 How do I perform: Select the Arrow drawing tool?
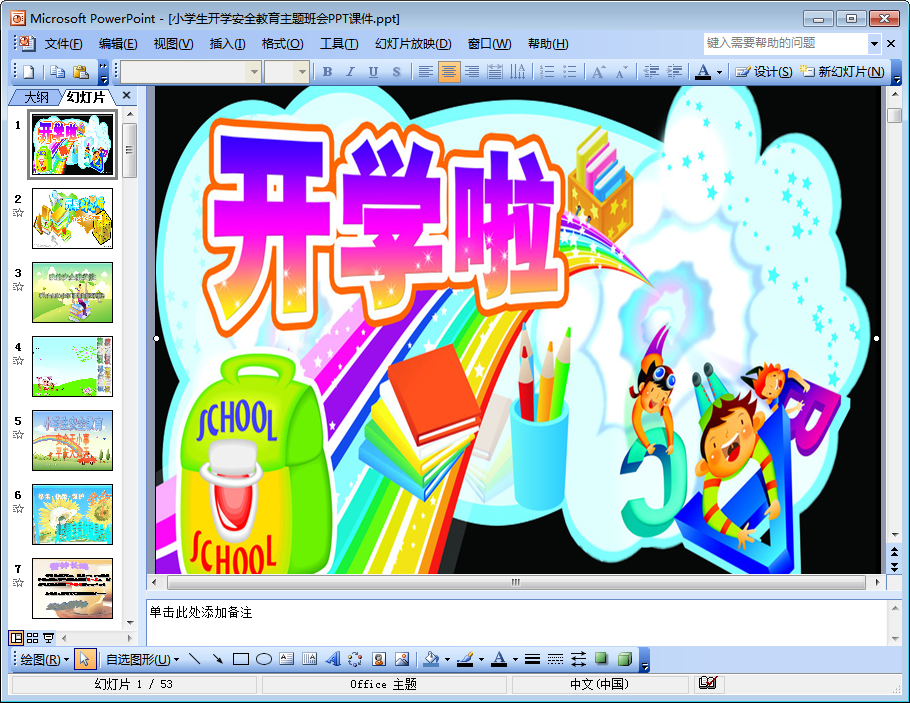click(218, 659)
